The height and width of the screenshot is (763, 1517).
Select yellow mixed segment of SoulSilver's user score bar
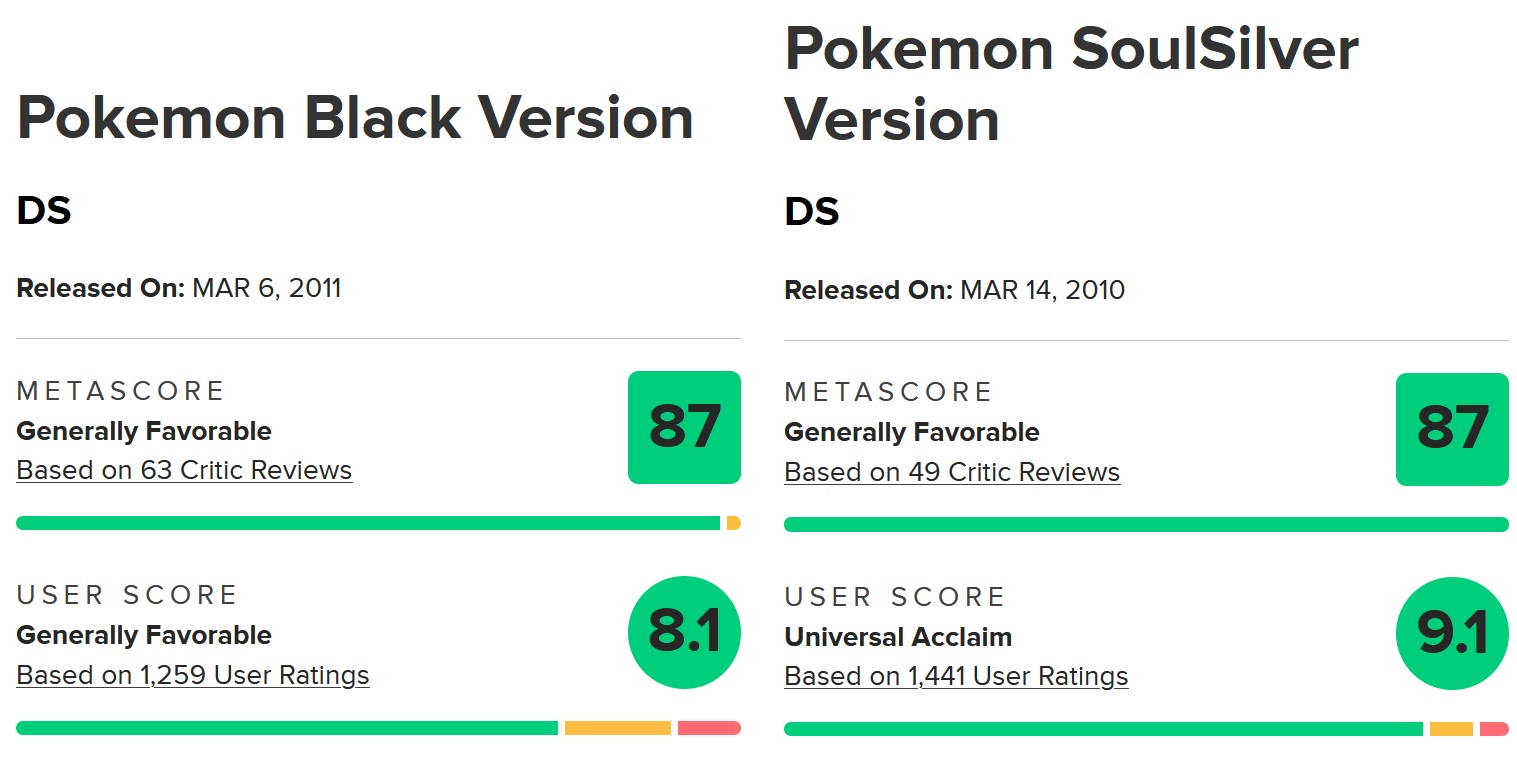(x=1451, y=730)
